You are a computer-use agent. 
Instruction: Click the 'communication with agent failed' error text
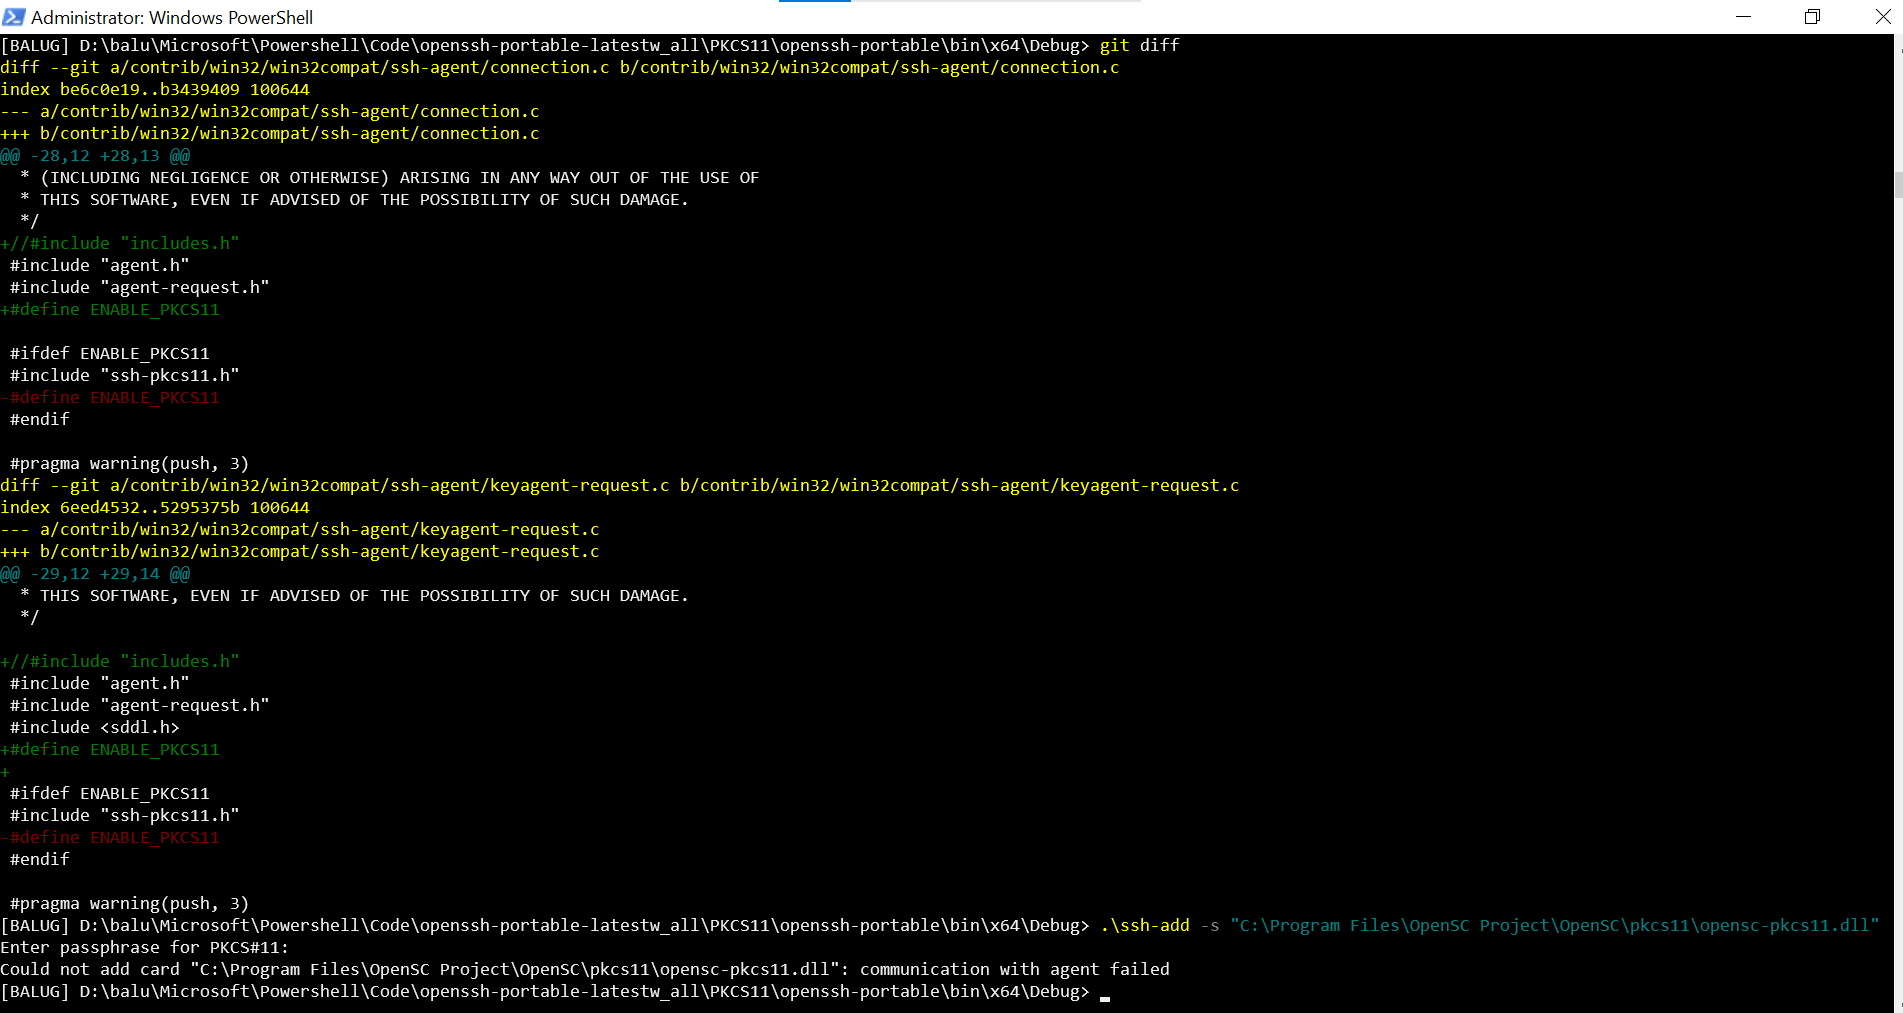pyautogui.click(x=1015, y=969)
